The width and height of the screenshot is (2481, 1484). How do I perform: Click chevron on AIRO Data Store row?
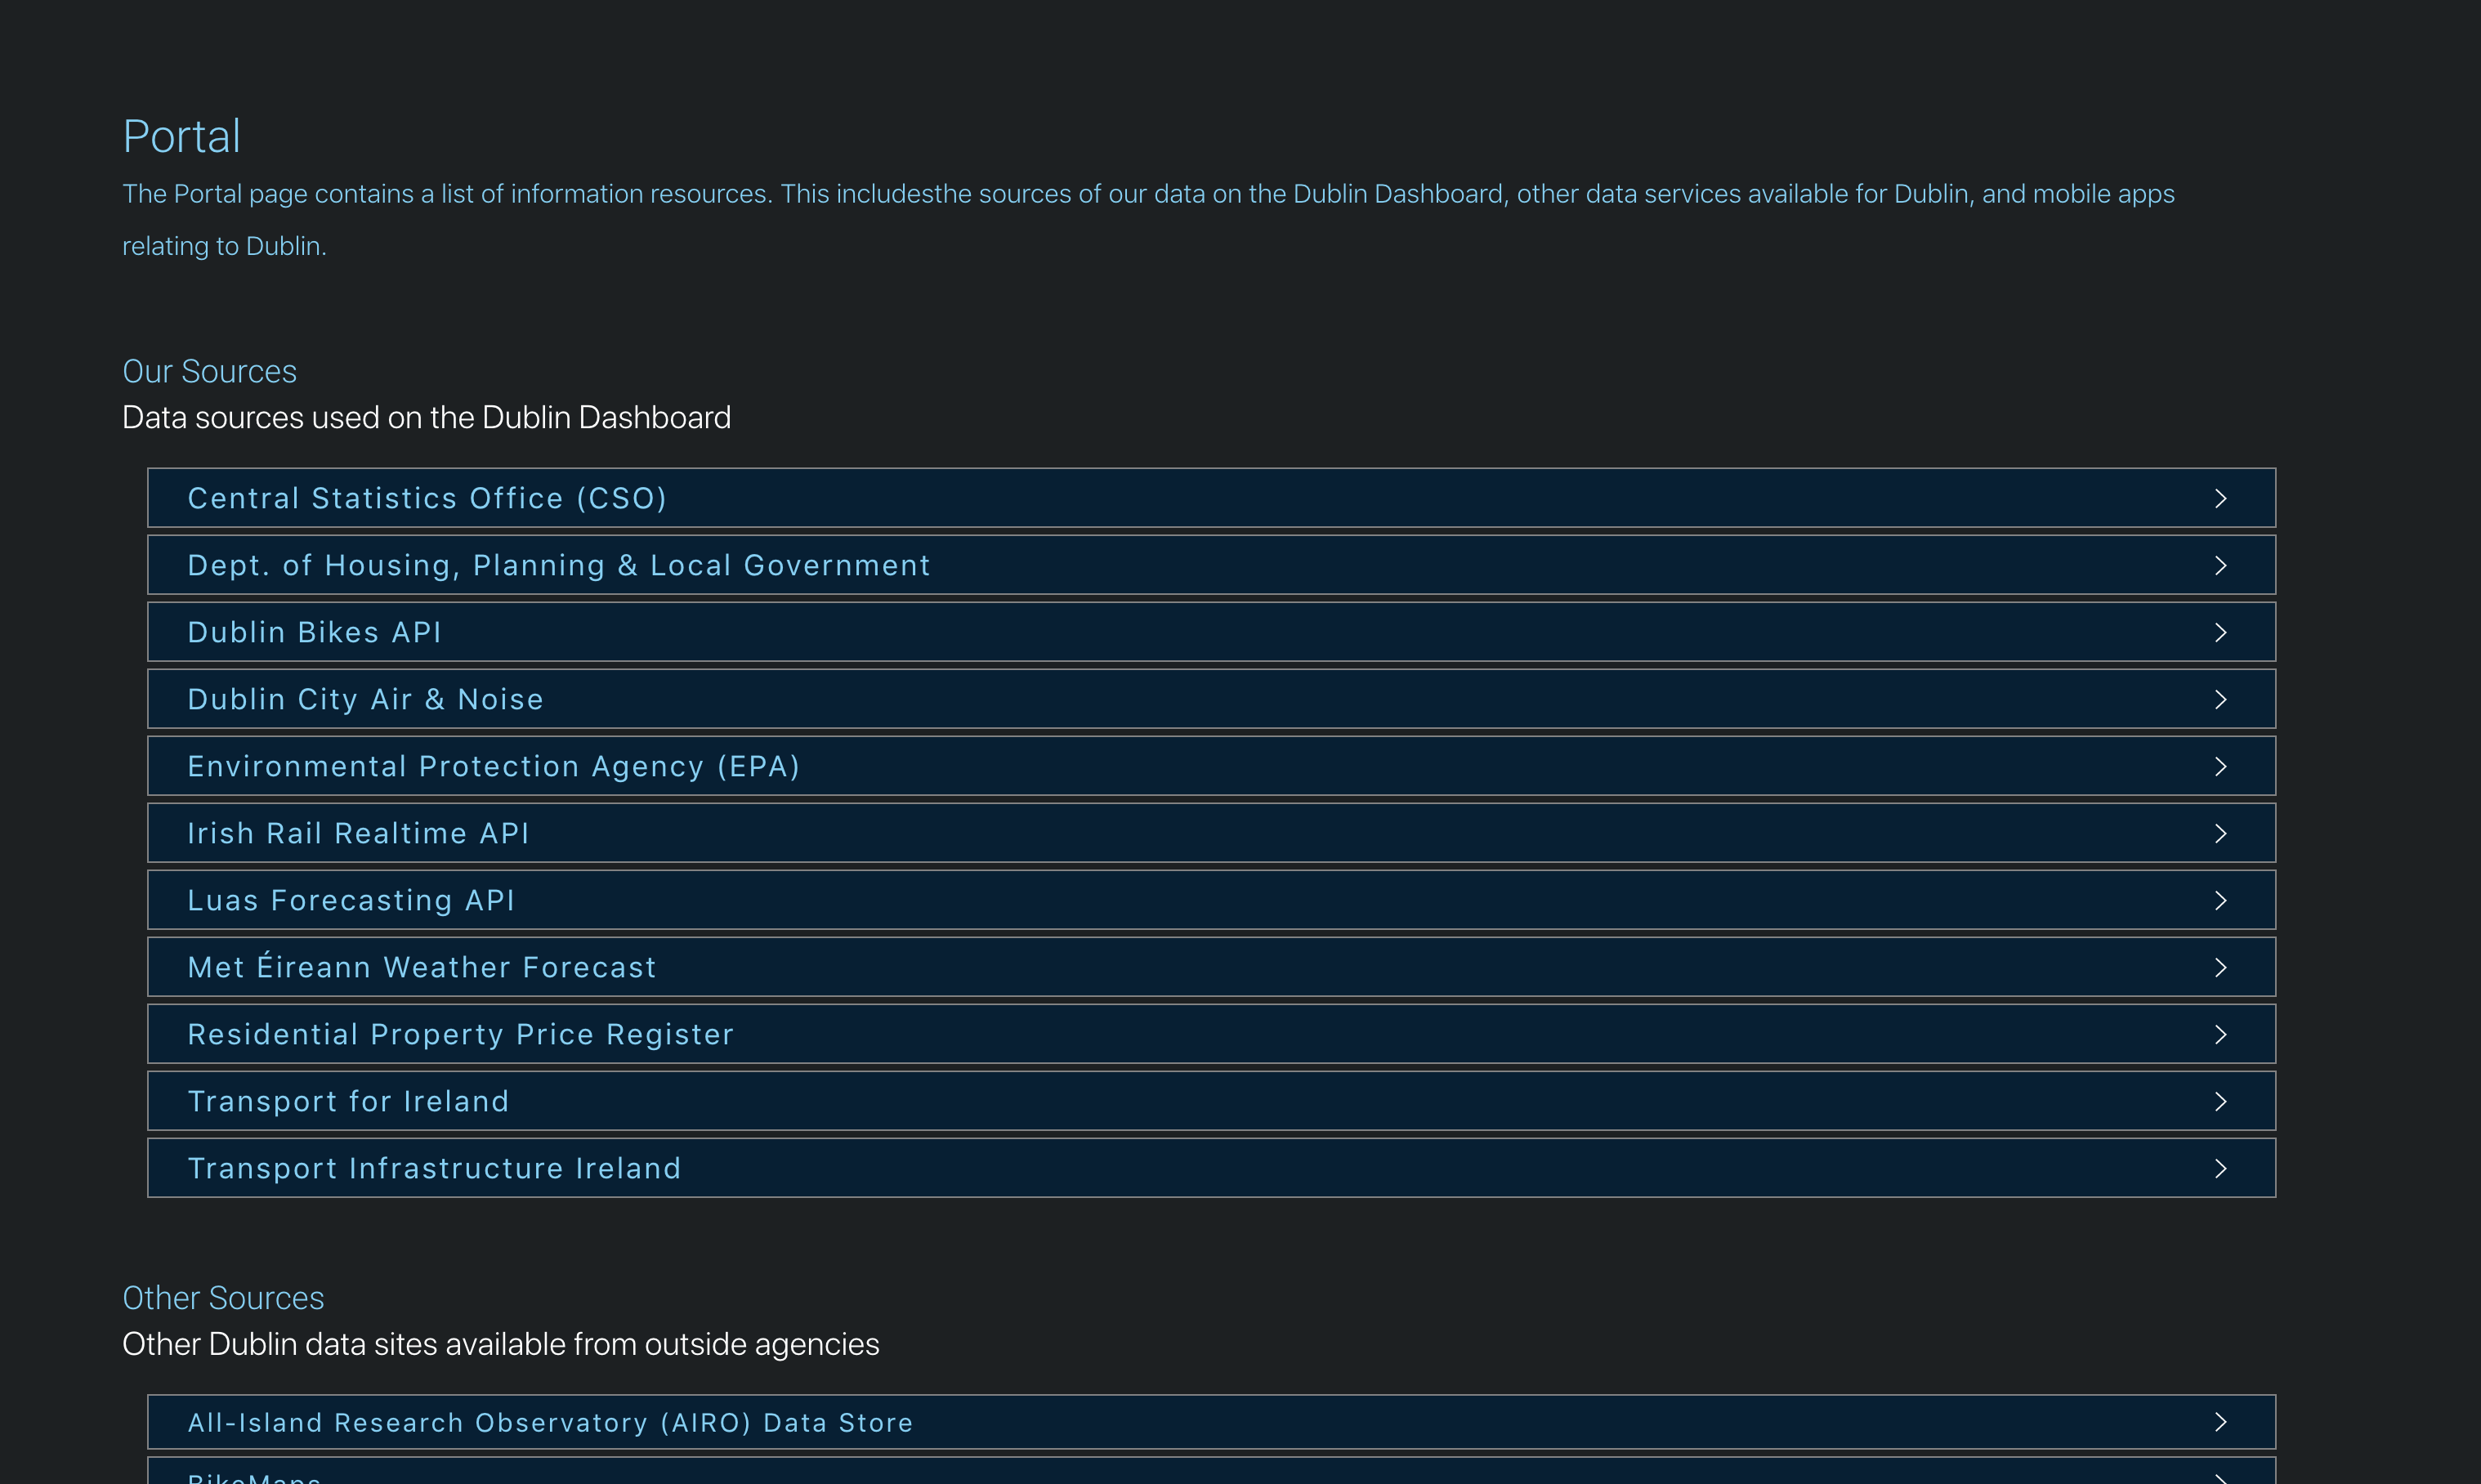tap(2220, 1422)
